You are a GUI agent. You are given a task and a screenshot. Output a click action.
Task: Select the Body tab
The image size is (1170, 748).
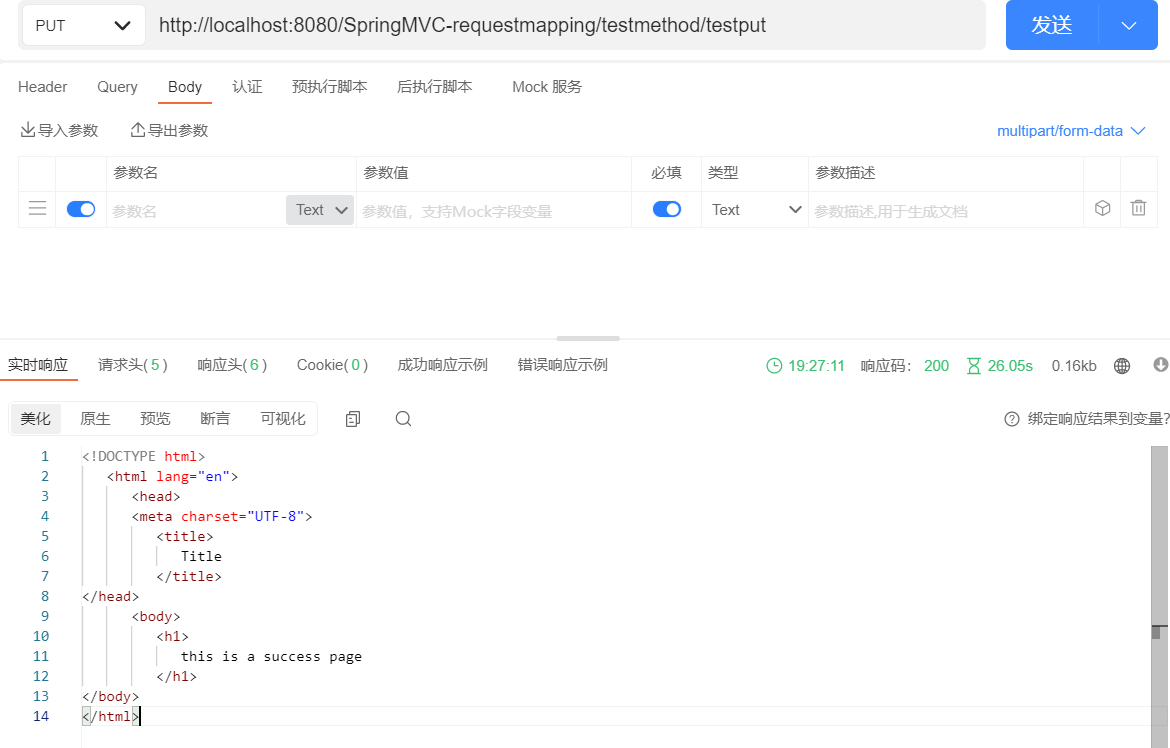pyautogui.click(x=185, y=87)
